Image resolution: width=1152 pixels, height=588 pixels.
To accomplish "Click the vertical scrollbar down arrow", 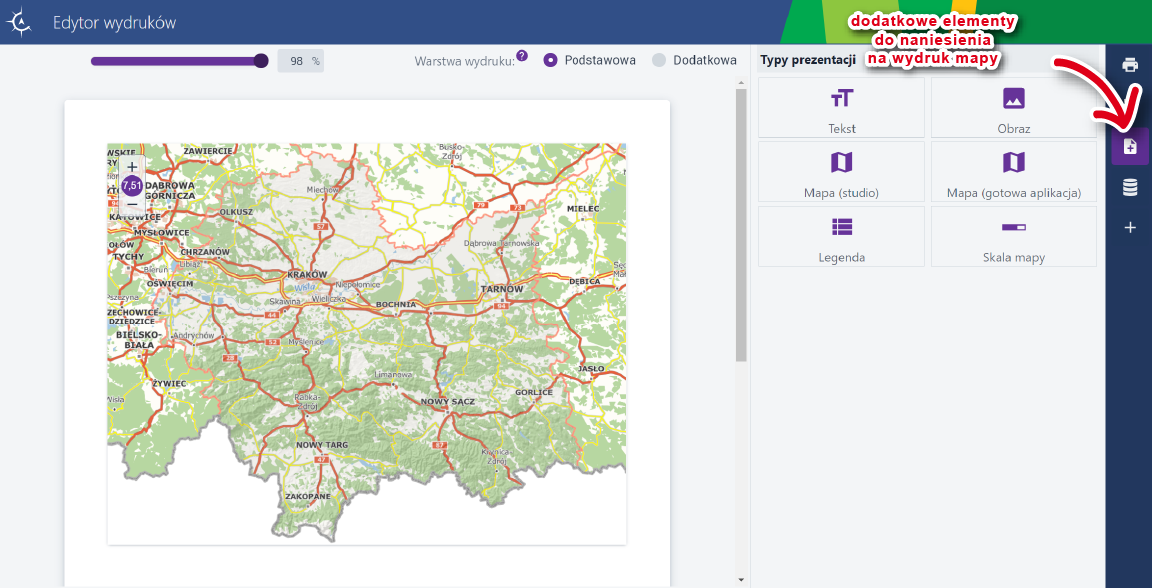I will [741, 579].
